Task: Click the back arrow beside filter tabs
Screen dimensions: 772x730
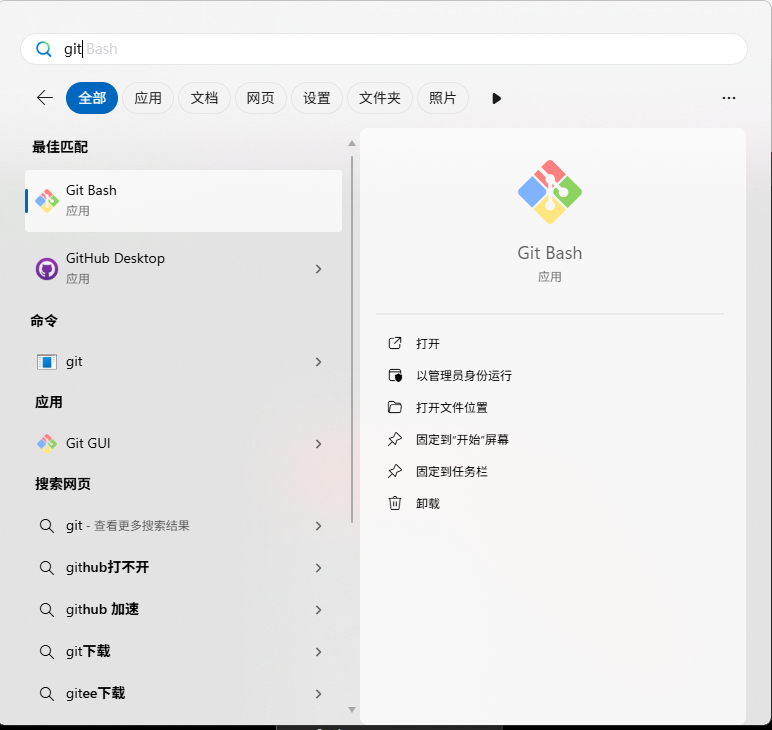Action: click(x=44, y=98)
